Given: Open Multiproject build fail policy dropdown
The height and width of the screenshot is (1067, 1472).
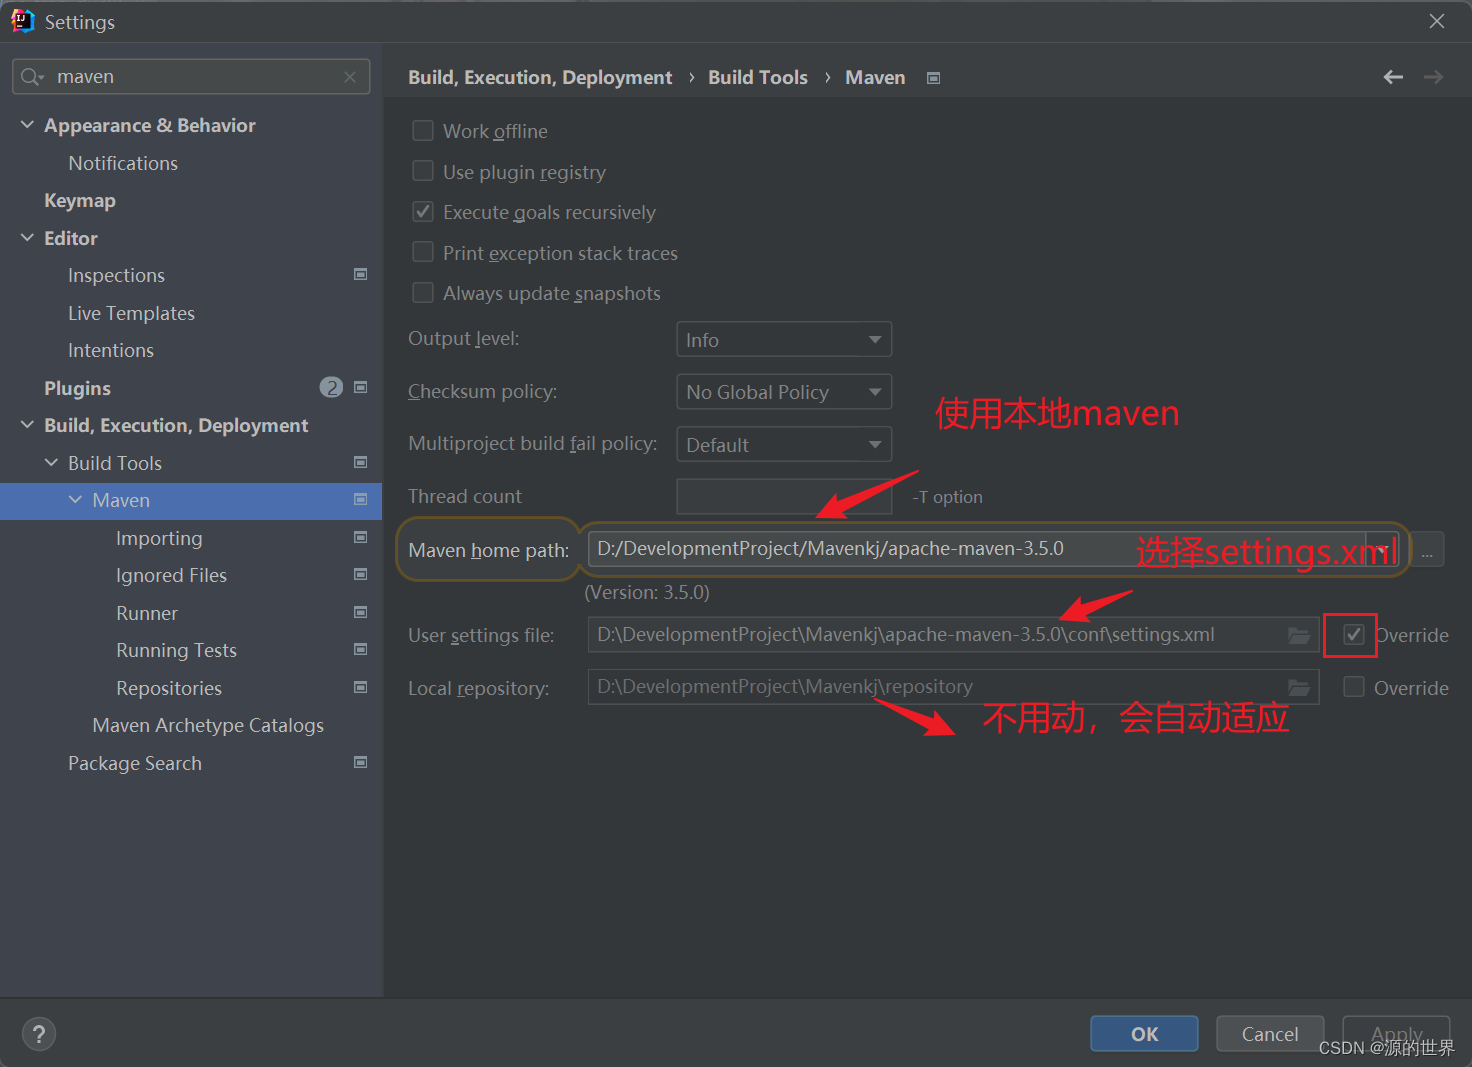Looking at the screenshot, I should [784, 444].
